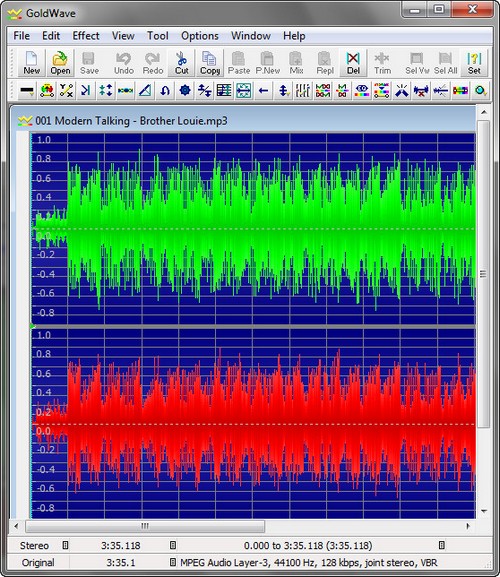Viewport: 500px width, 577px height.
Task: Click the Copy toolbar icon
Action: pyautogui.click(x=210, y=63)
